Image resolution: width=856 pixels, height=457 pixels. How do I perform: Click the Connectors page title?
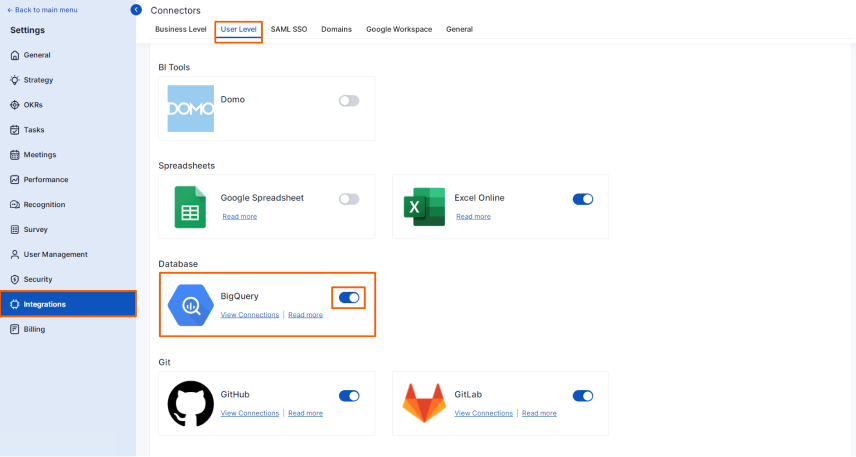point(176,10)
